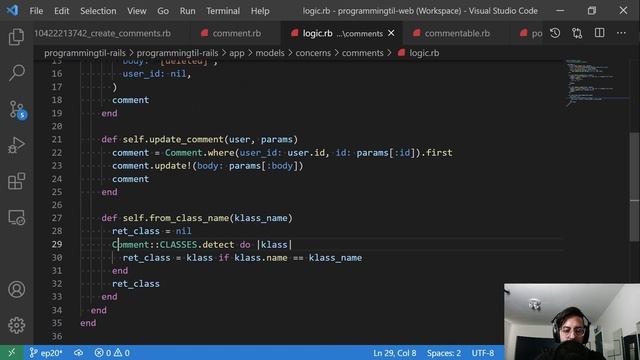Open Source Control view with pending changes
Image resolution: width=640 pixels, height=360 pixels.
pos(17,109)
